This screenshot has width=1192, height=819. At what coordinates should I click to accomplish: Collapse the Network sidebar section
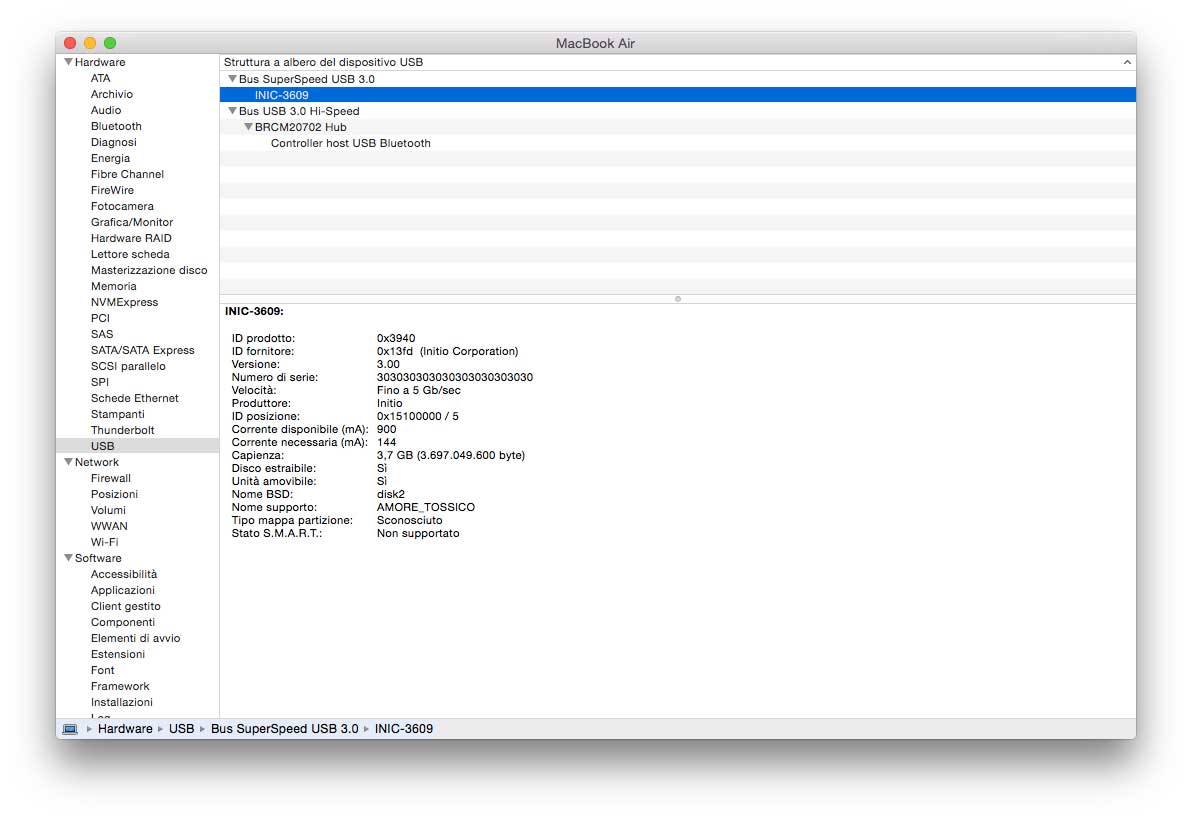(68, 462)
